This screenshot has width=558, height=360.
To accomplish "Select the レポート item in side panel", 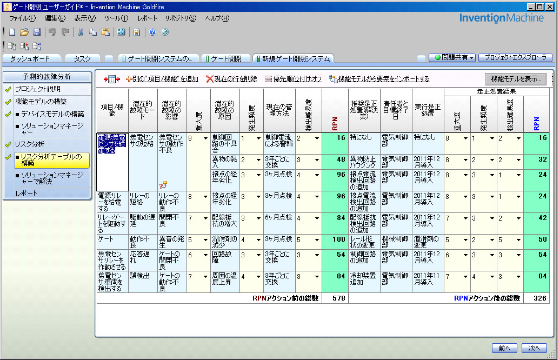I will pyautogui.click(x=26, y=193).
